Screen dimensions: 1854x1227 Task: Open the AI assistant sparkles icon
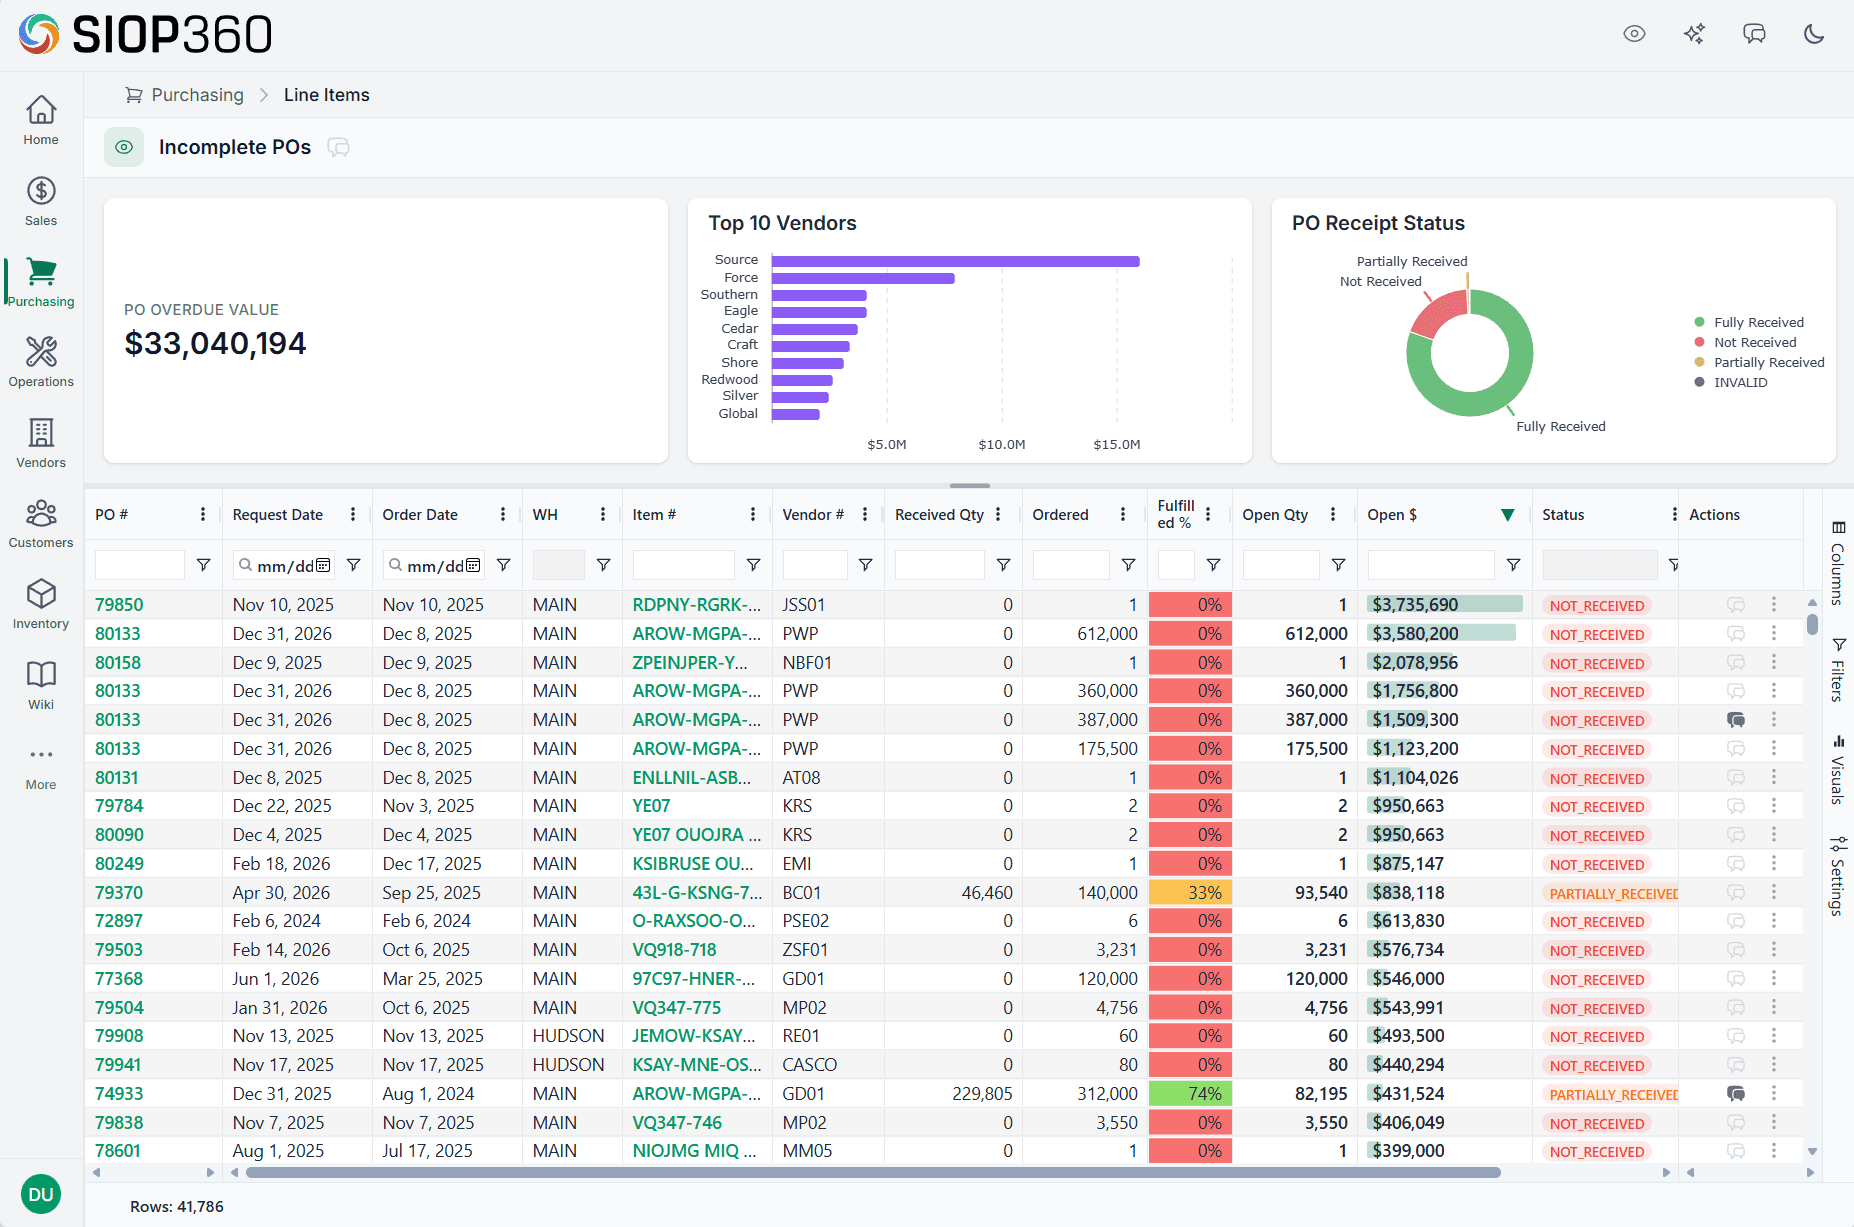click(1695, 33)
